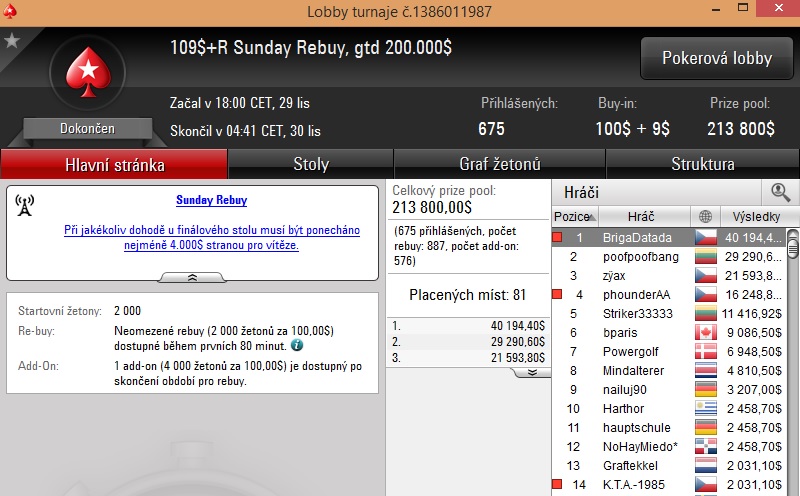Sort by Výsledky column header
Screen dimensions: 800x496
point(759,216)
